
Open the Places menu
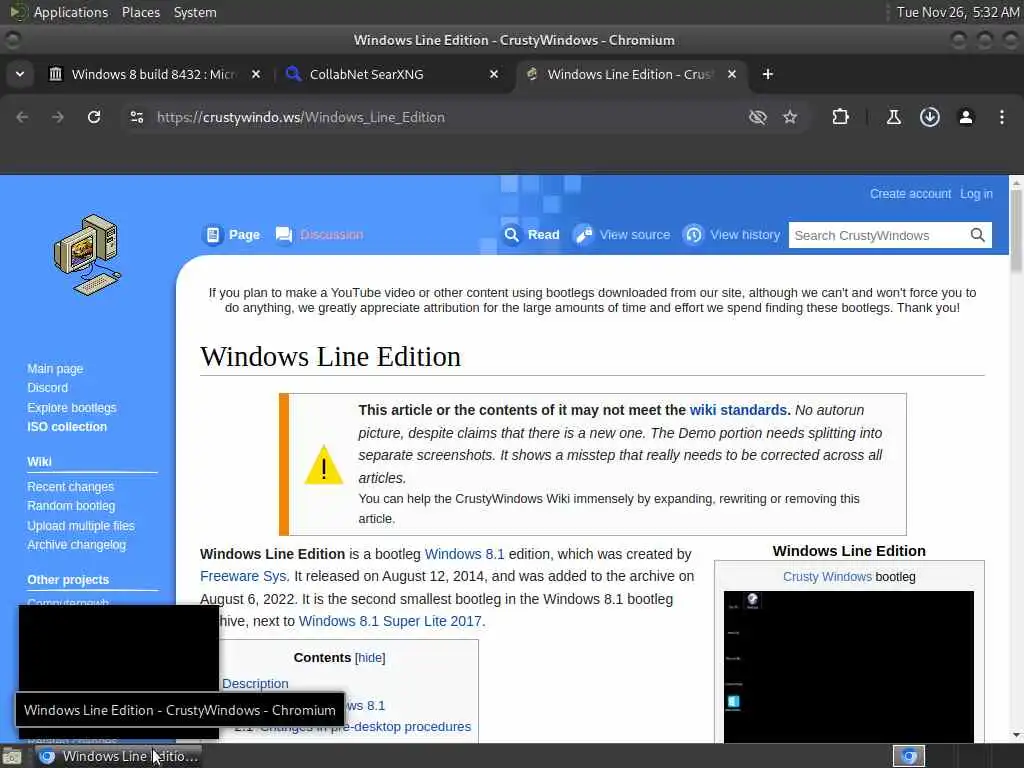tap(140, 12)
